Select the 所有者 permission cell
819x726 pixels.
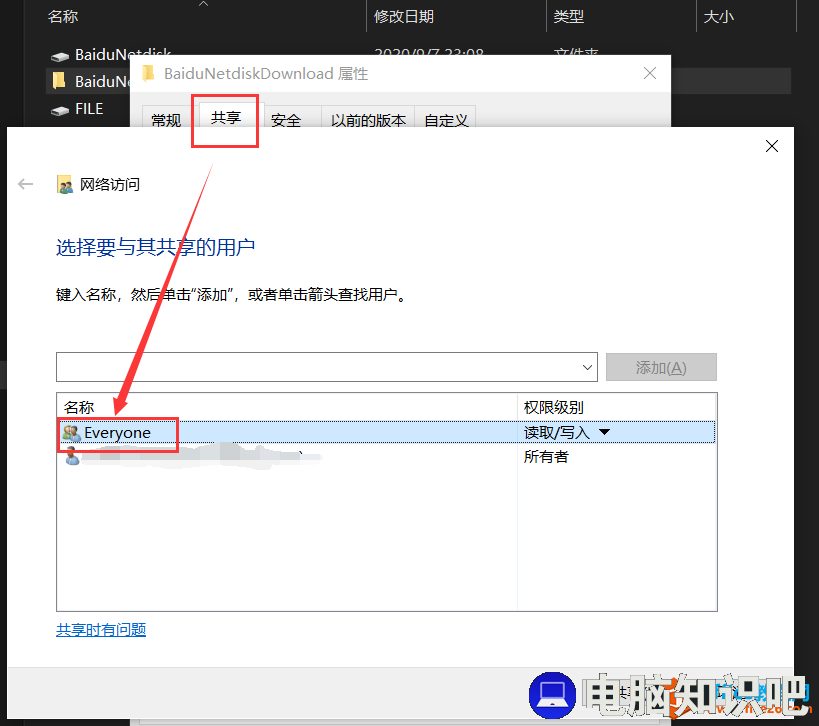click(x=546, y=456)
